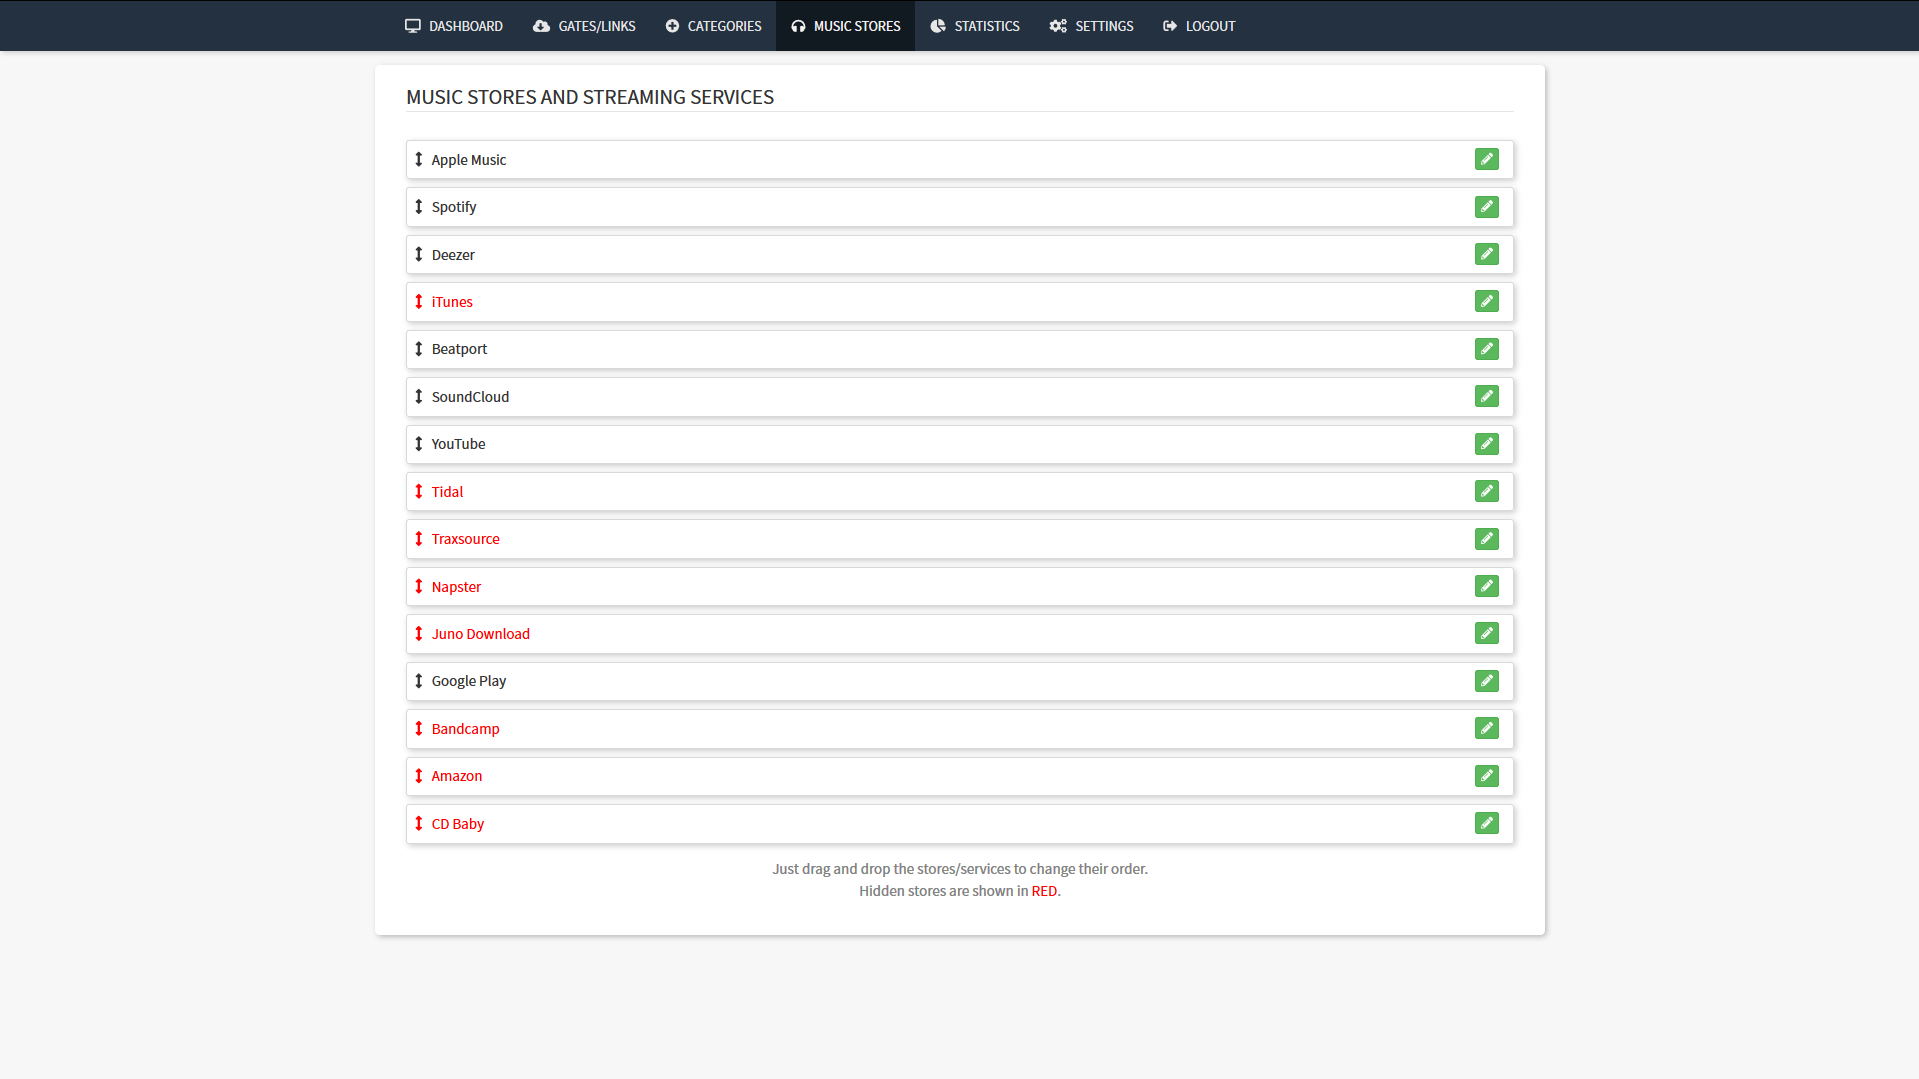Image resolution: width=1919 pixels, height=1079 pixels.
Task: Click the reorder arrows beside SoundCloud
Action: pos(418,396)
